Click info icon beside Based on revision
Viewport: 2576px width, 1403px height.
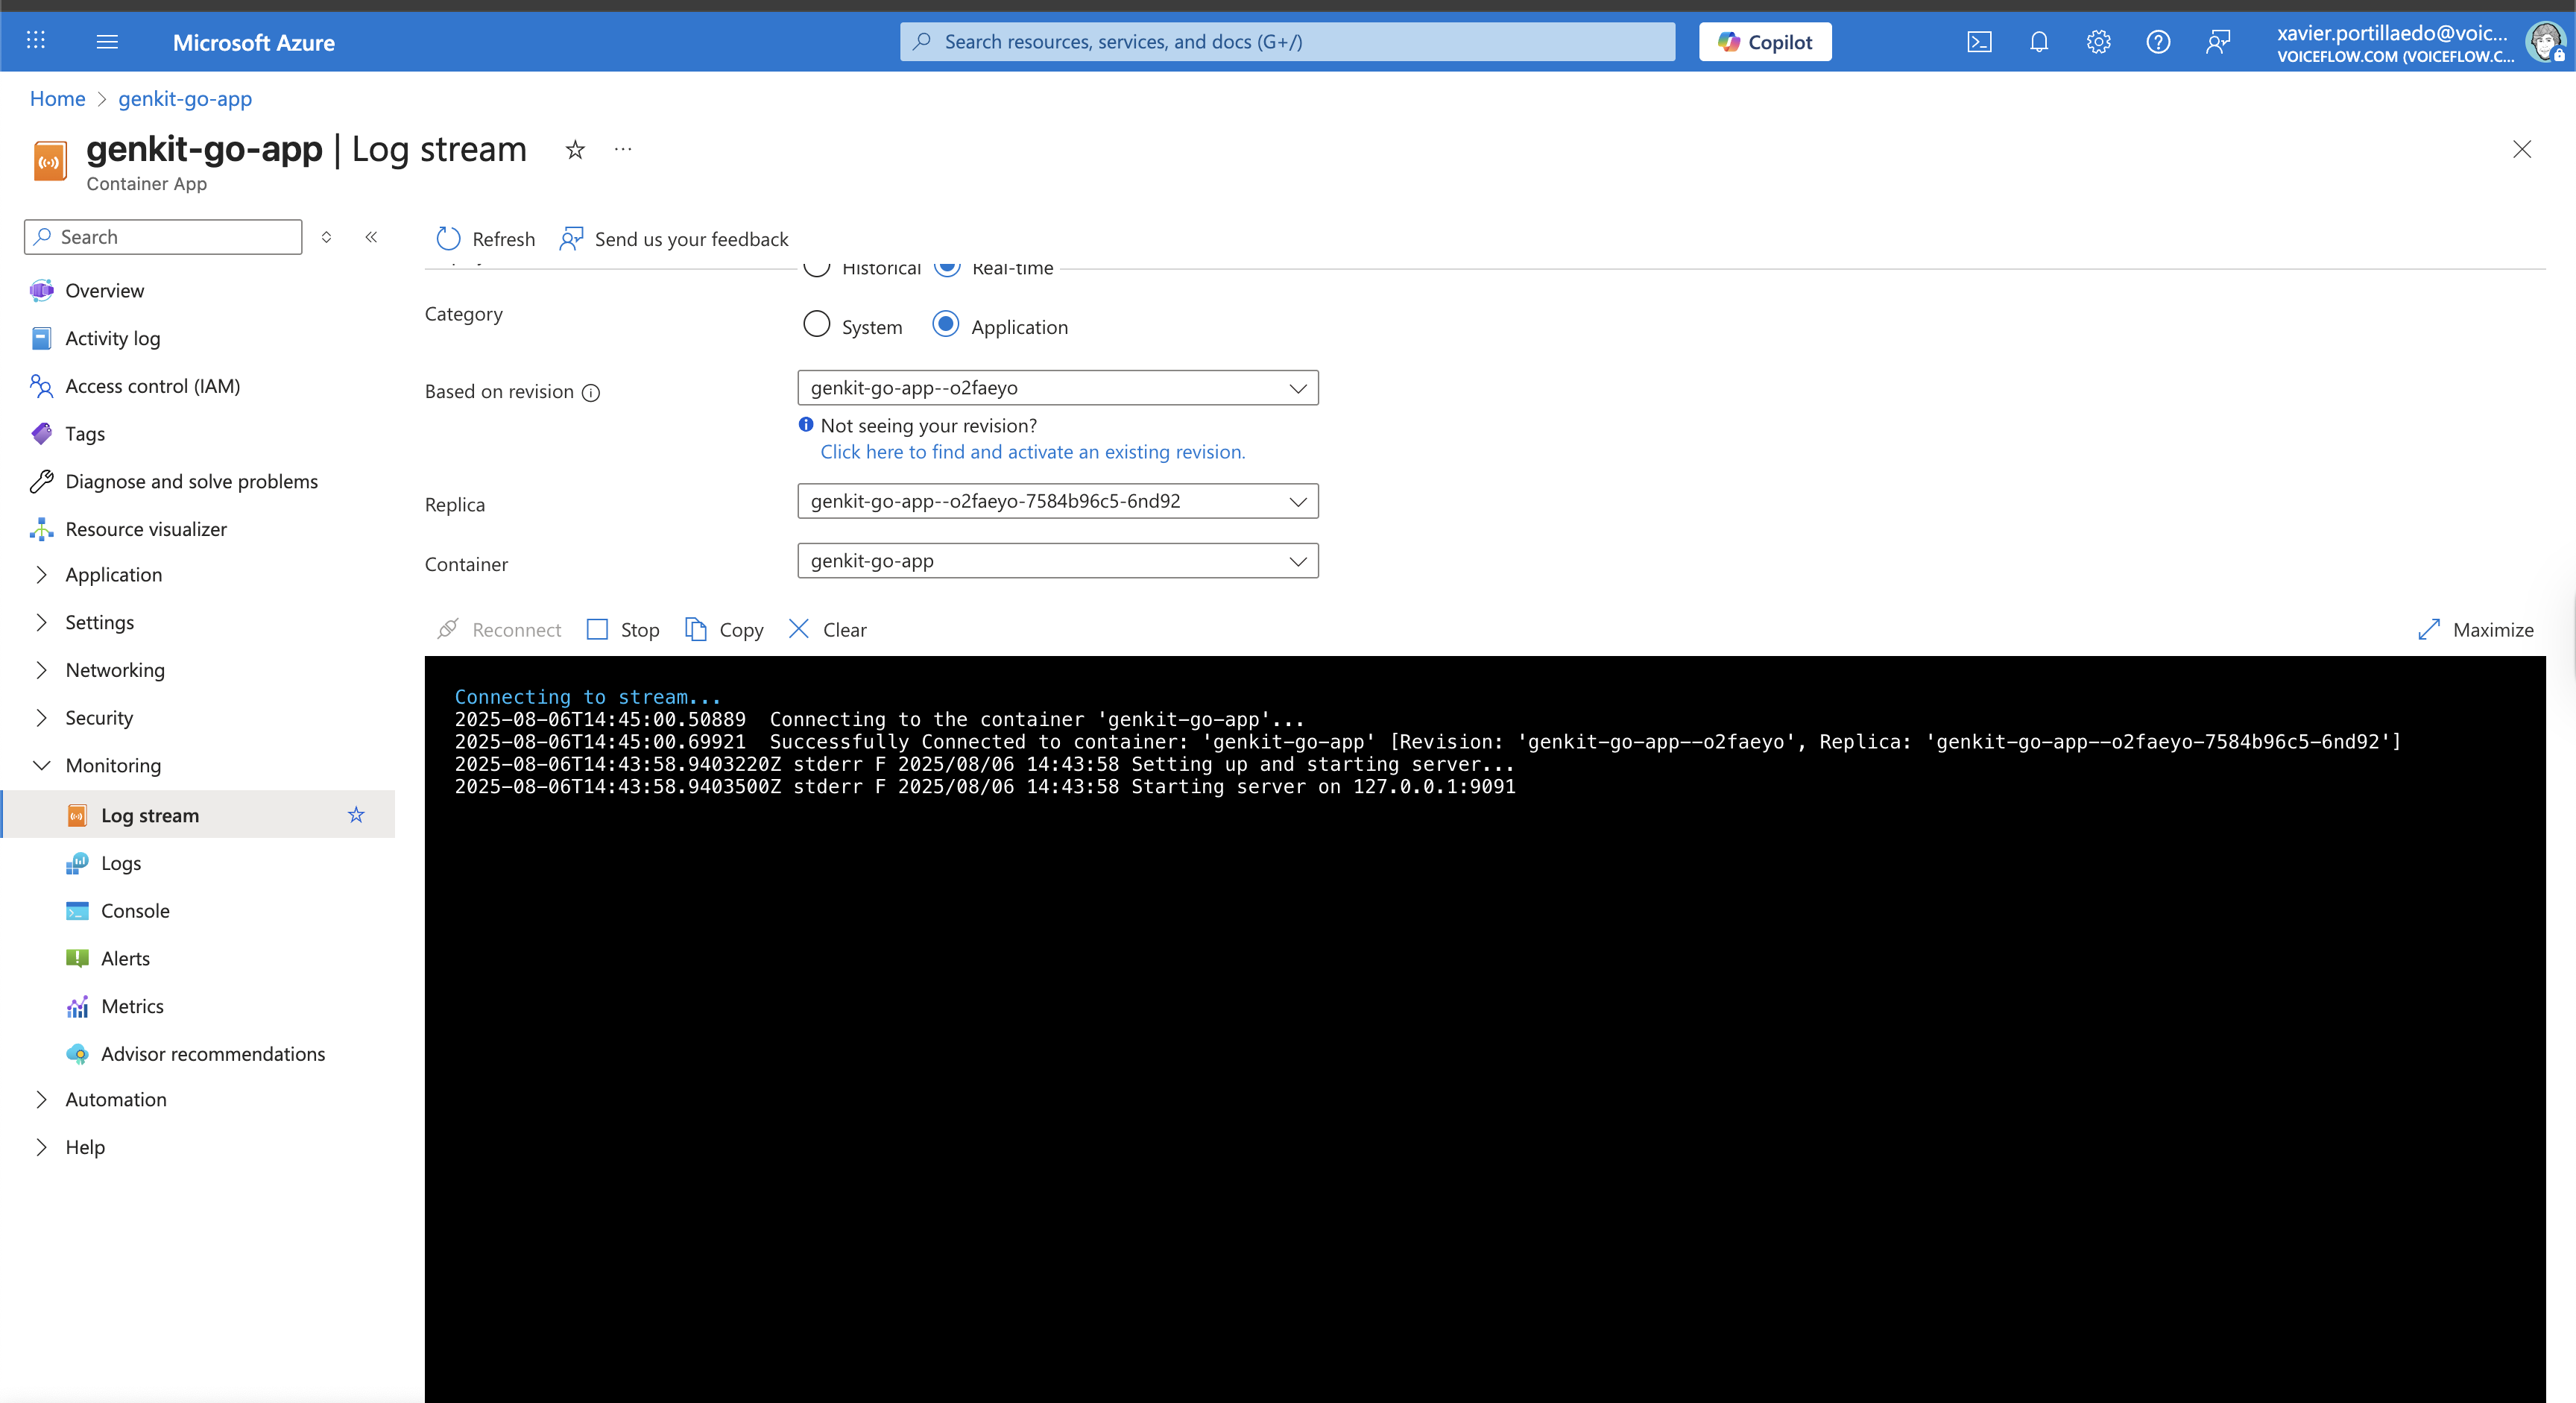(591, 392)
